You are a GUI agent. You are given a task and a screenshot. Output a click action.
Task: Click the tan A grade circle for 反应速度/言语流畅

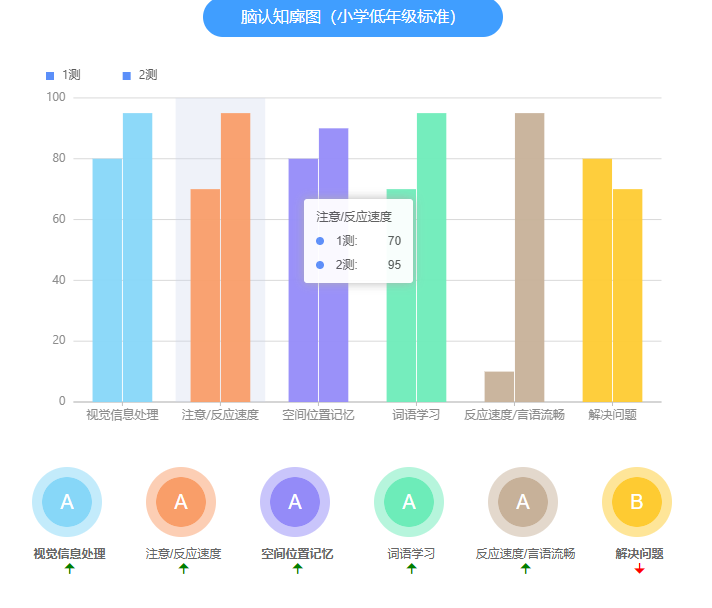point(523,502)
